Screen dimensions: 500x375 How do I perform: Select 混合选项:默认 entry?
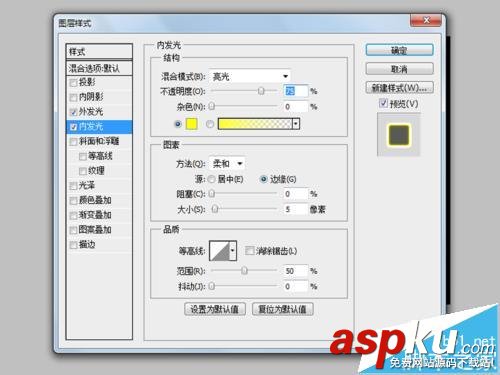pos(99,68)
